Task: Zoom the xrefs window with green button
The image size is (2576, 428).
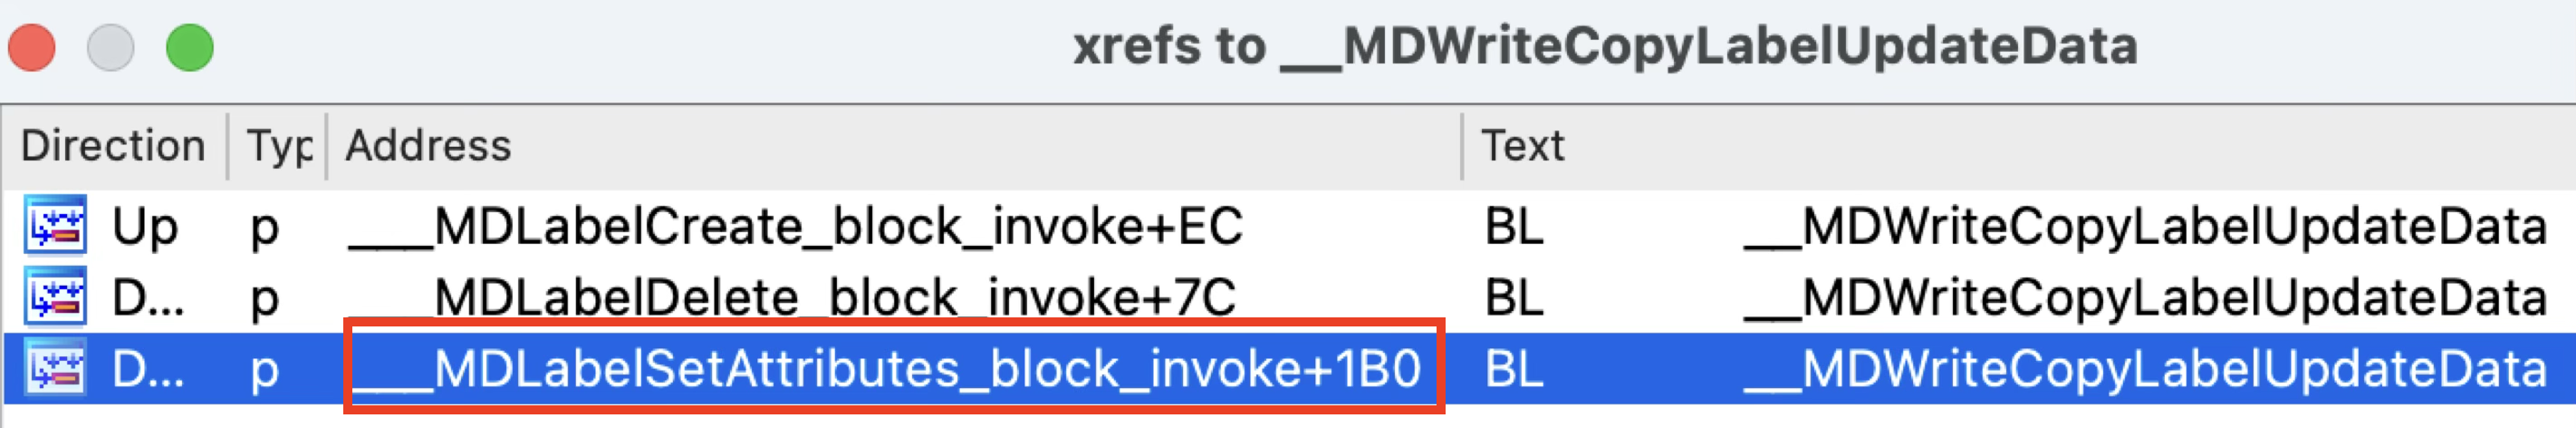Action: click(190, 47)
